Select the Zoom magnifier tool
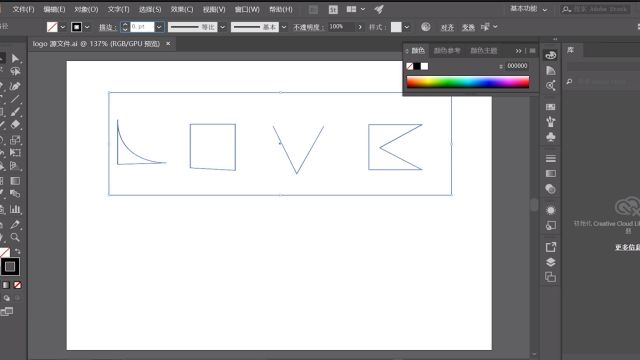640x360 pixels. click(15, 237)
